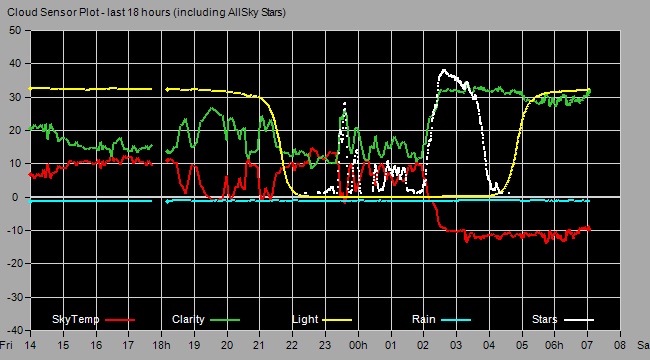The height and width of the screenshot is (360, 650).
Task: Click the x-axis hour label 16
Action: click(96, 345)
